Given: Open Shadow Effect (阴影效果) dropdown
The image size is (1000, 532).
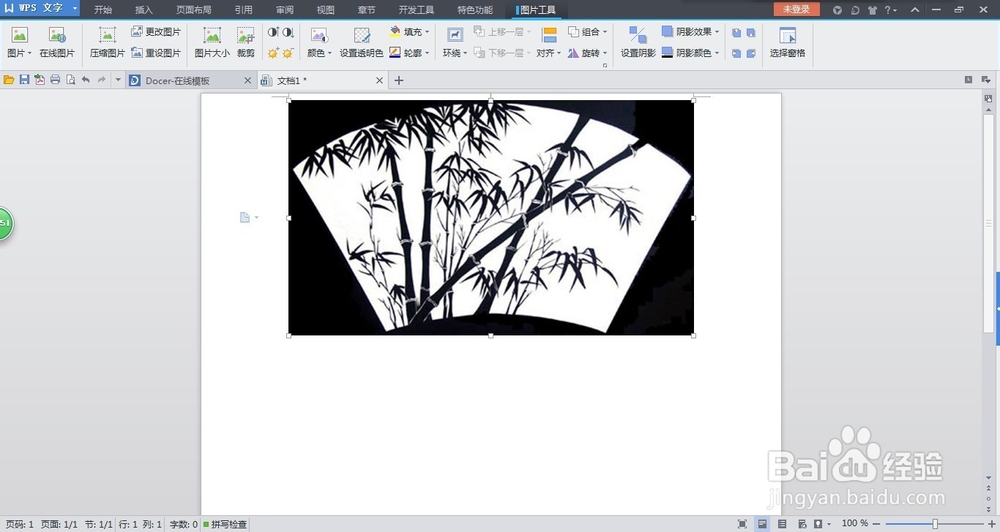Looking at the screenshot, I should point(691,31).
